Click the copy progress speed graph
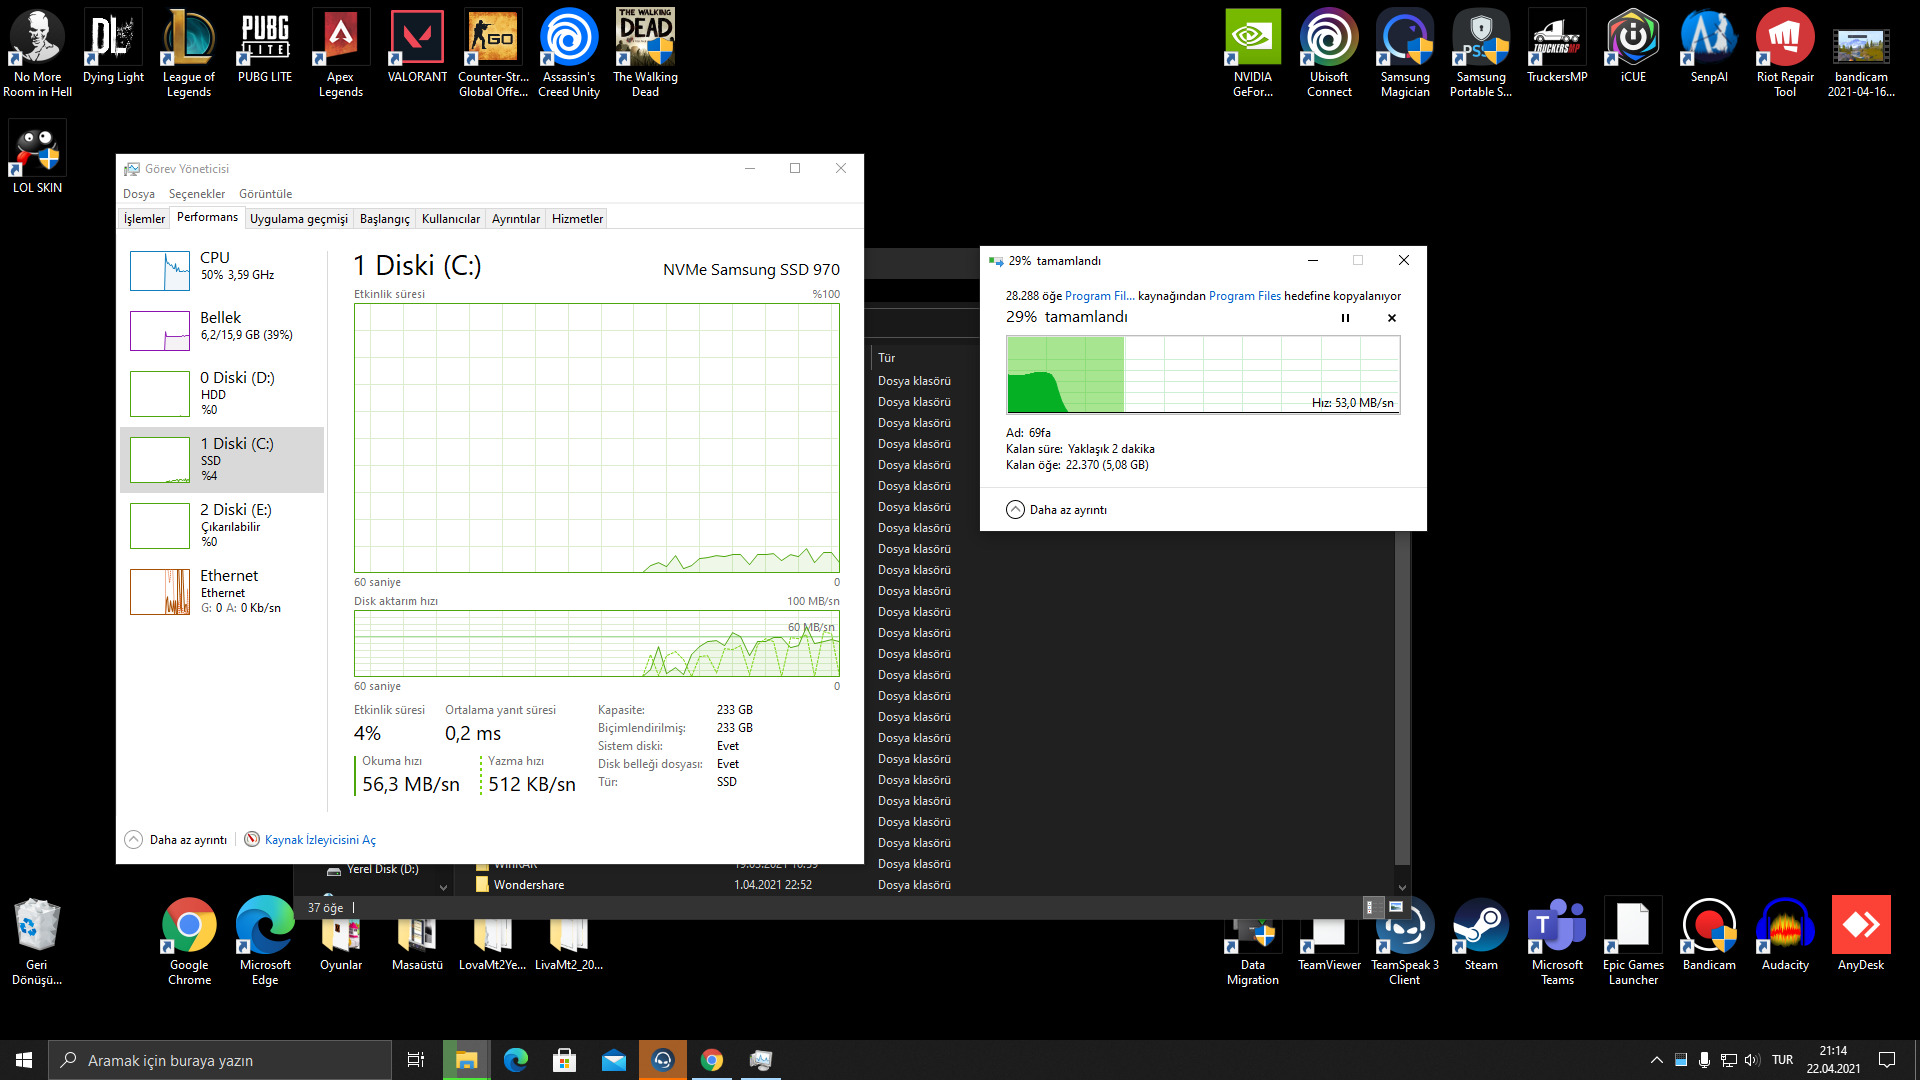This screenshot has width=1920, height=1080. tap(1203, 374)
